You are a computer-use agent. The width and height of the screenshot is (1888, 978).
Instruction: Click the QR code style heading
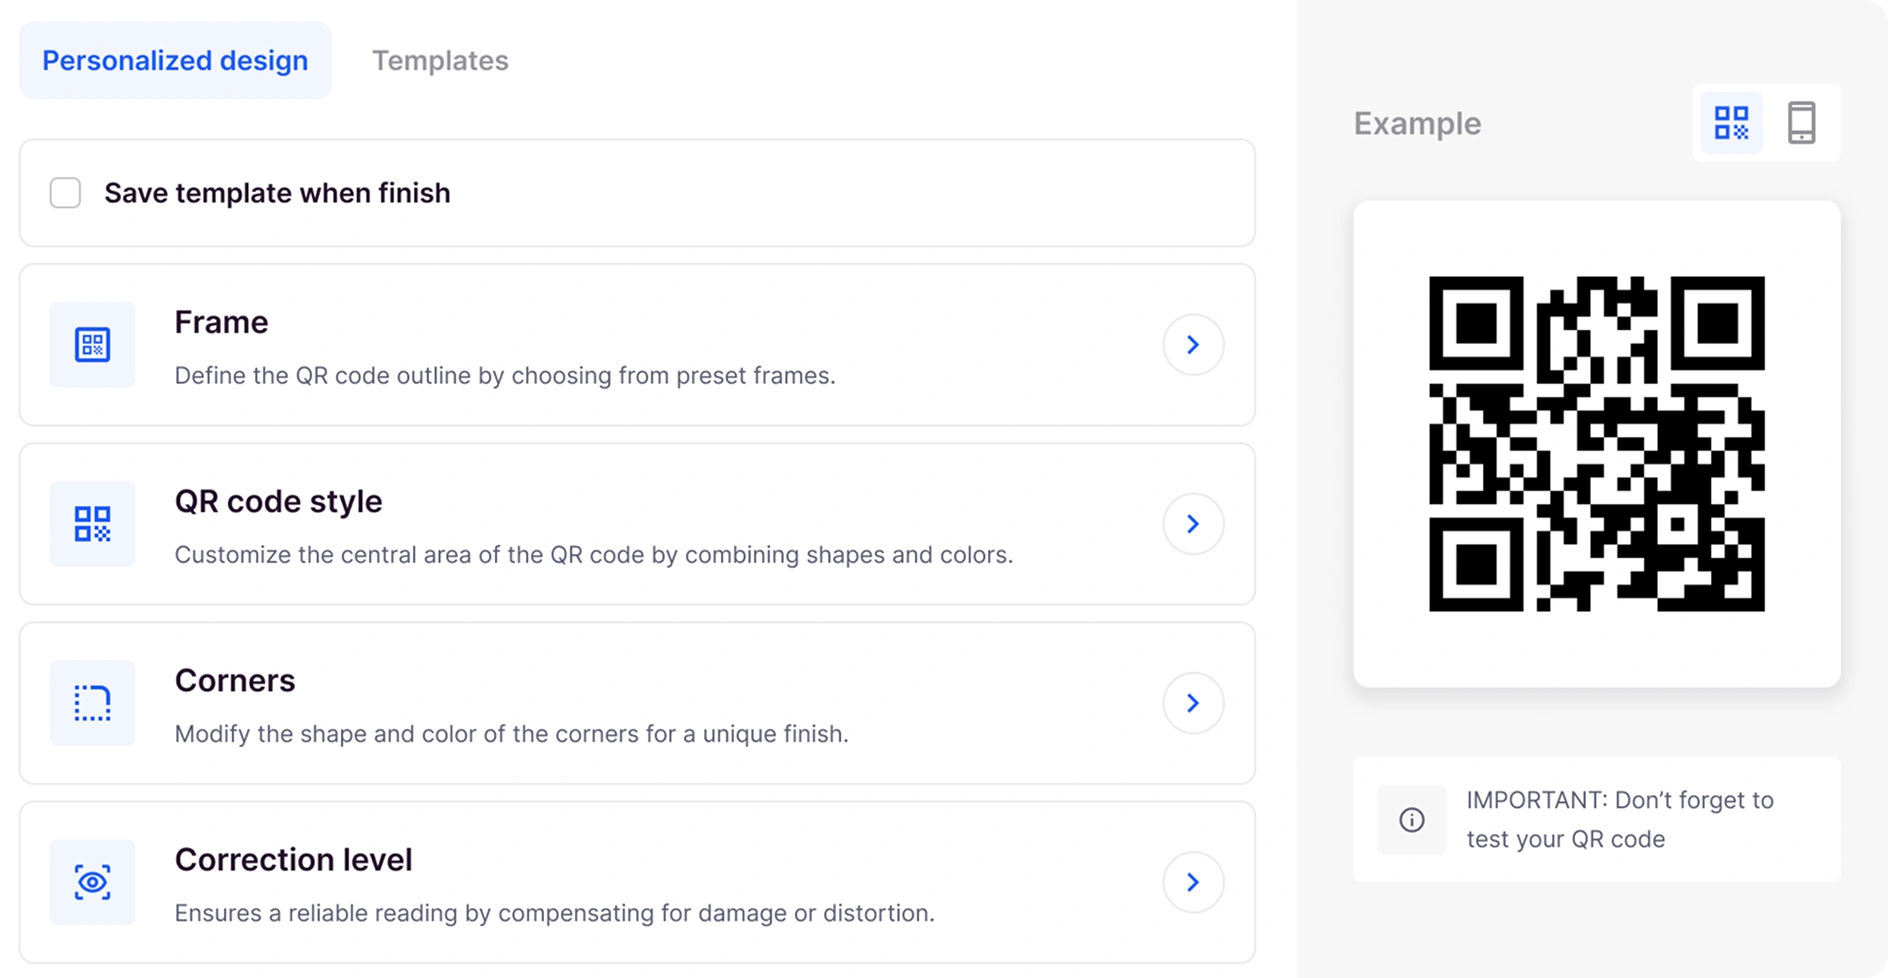(x=278, y=501)
